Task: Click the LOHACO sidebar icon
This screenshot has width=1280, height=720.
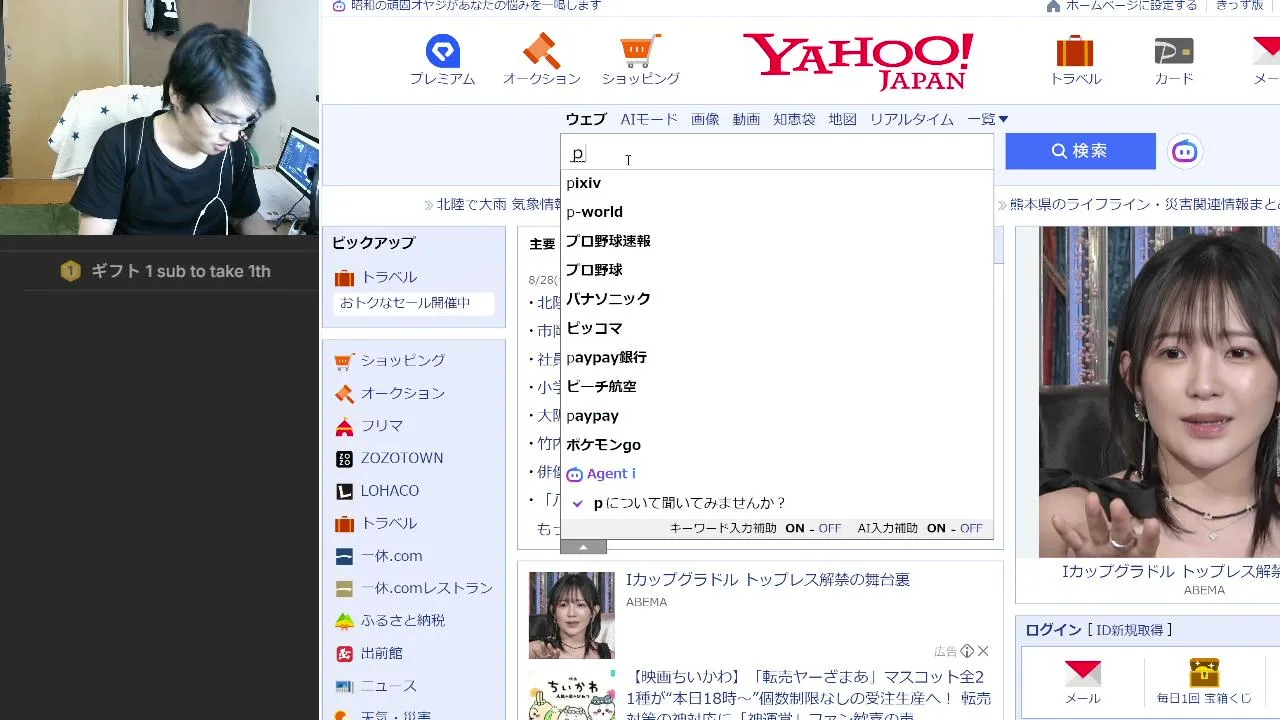Action: tap(345, 491)
